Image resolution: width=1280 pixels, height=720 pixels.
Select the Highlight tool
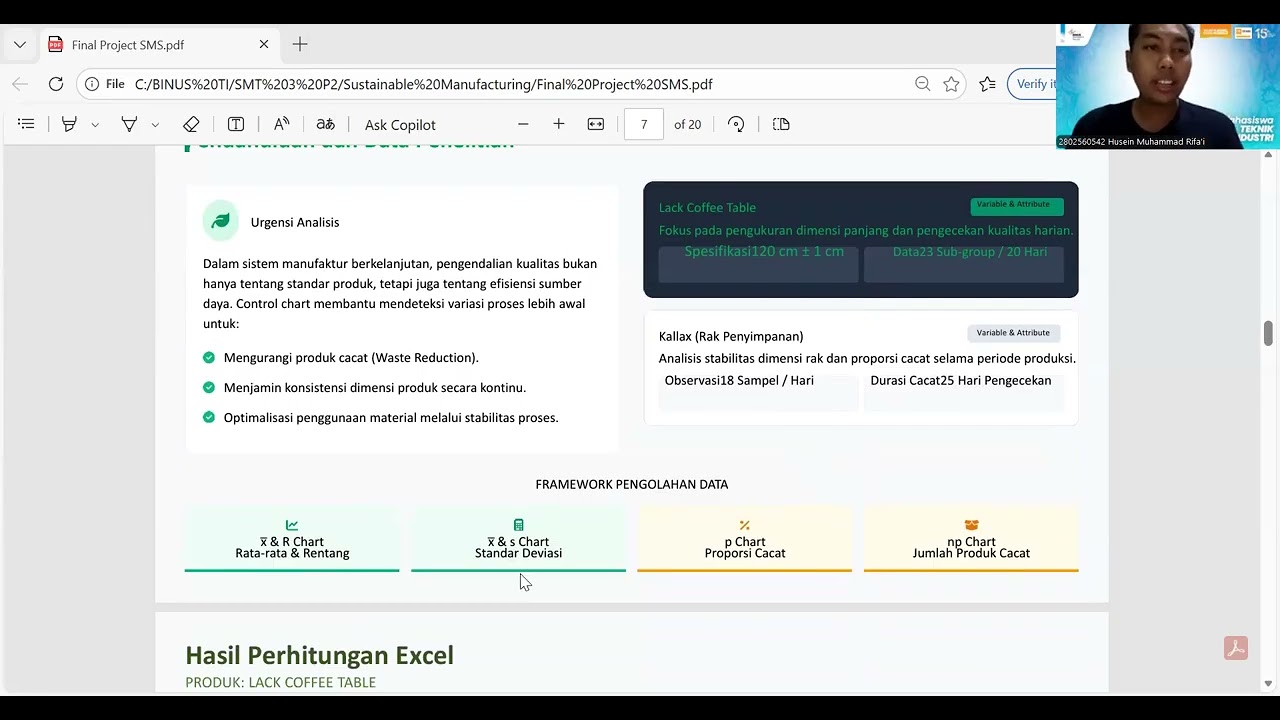pyautogui.click(x=69, y=124)
